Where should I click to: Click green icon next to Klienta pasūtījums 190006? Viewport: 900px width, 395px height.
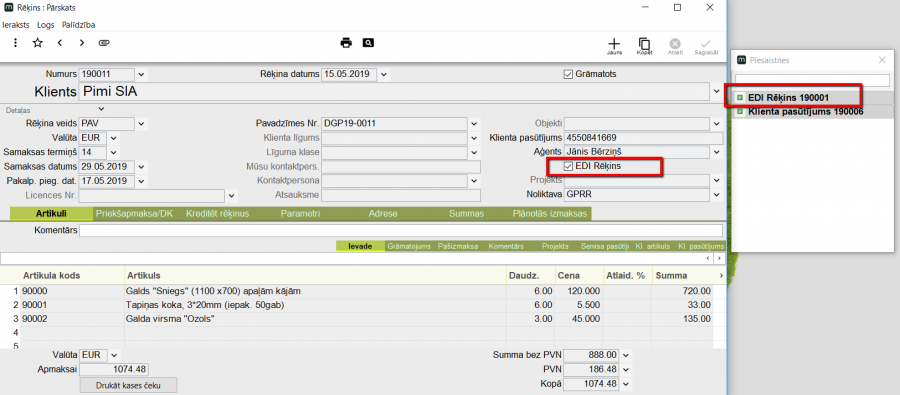pos(740,111)
